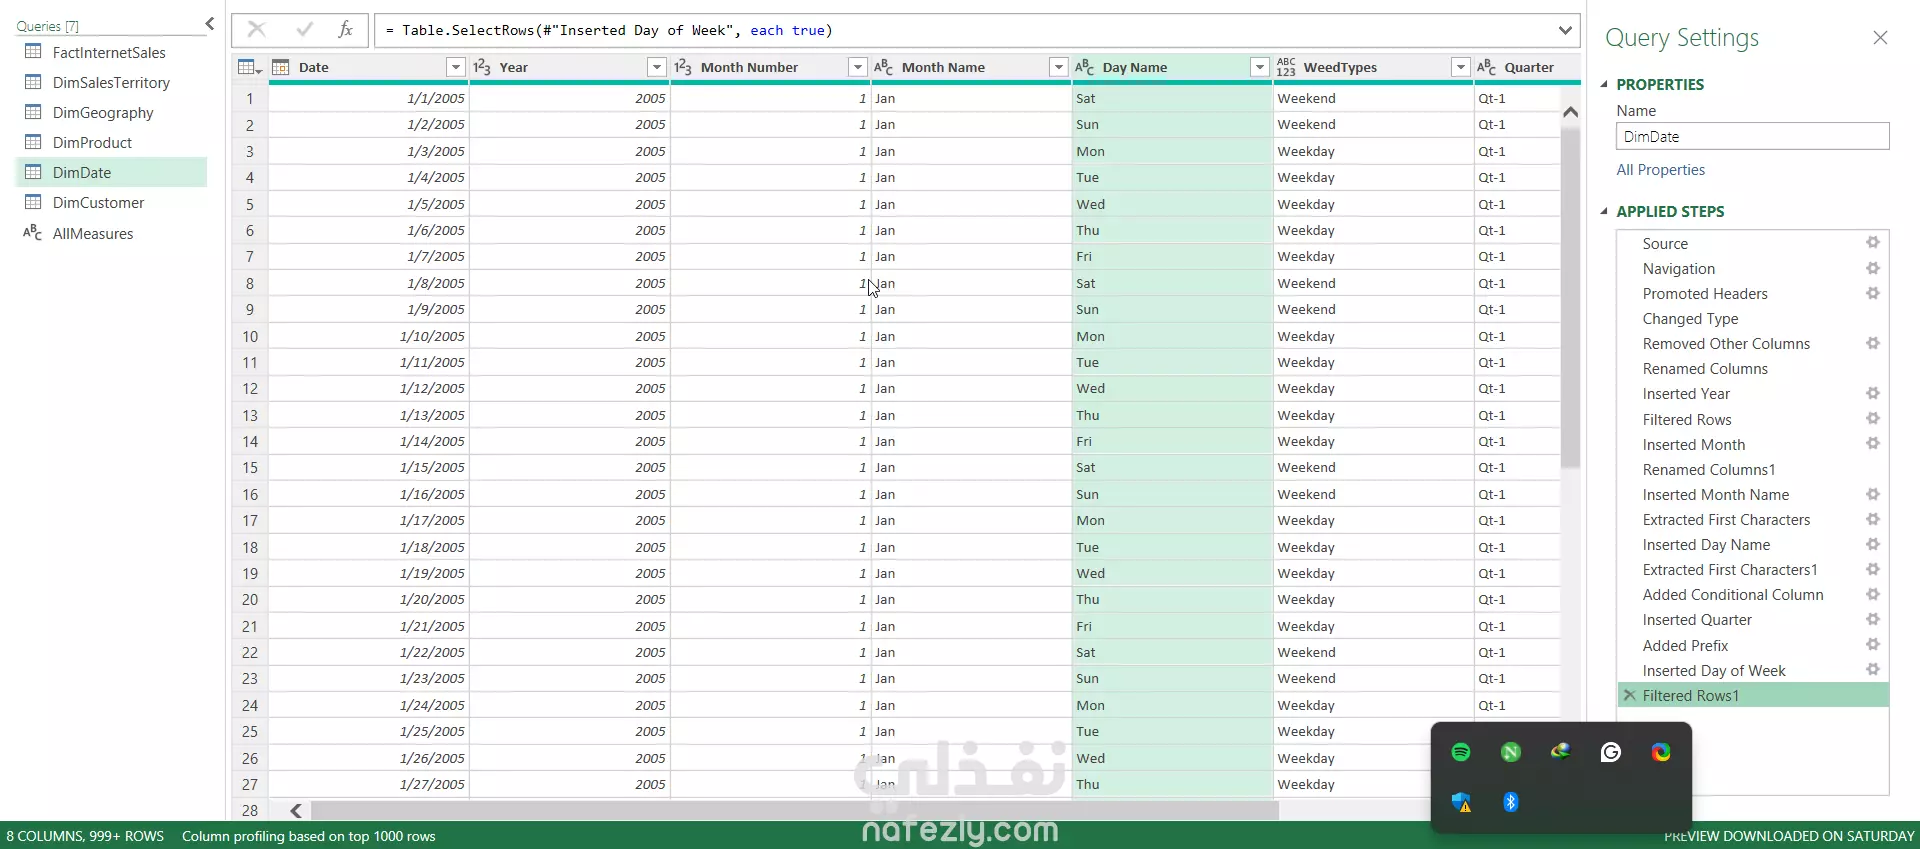Open settings gear for Source step

tap(1873, 243)
